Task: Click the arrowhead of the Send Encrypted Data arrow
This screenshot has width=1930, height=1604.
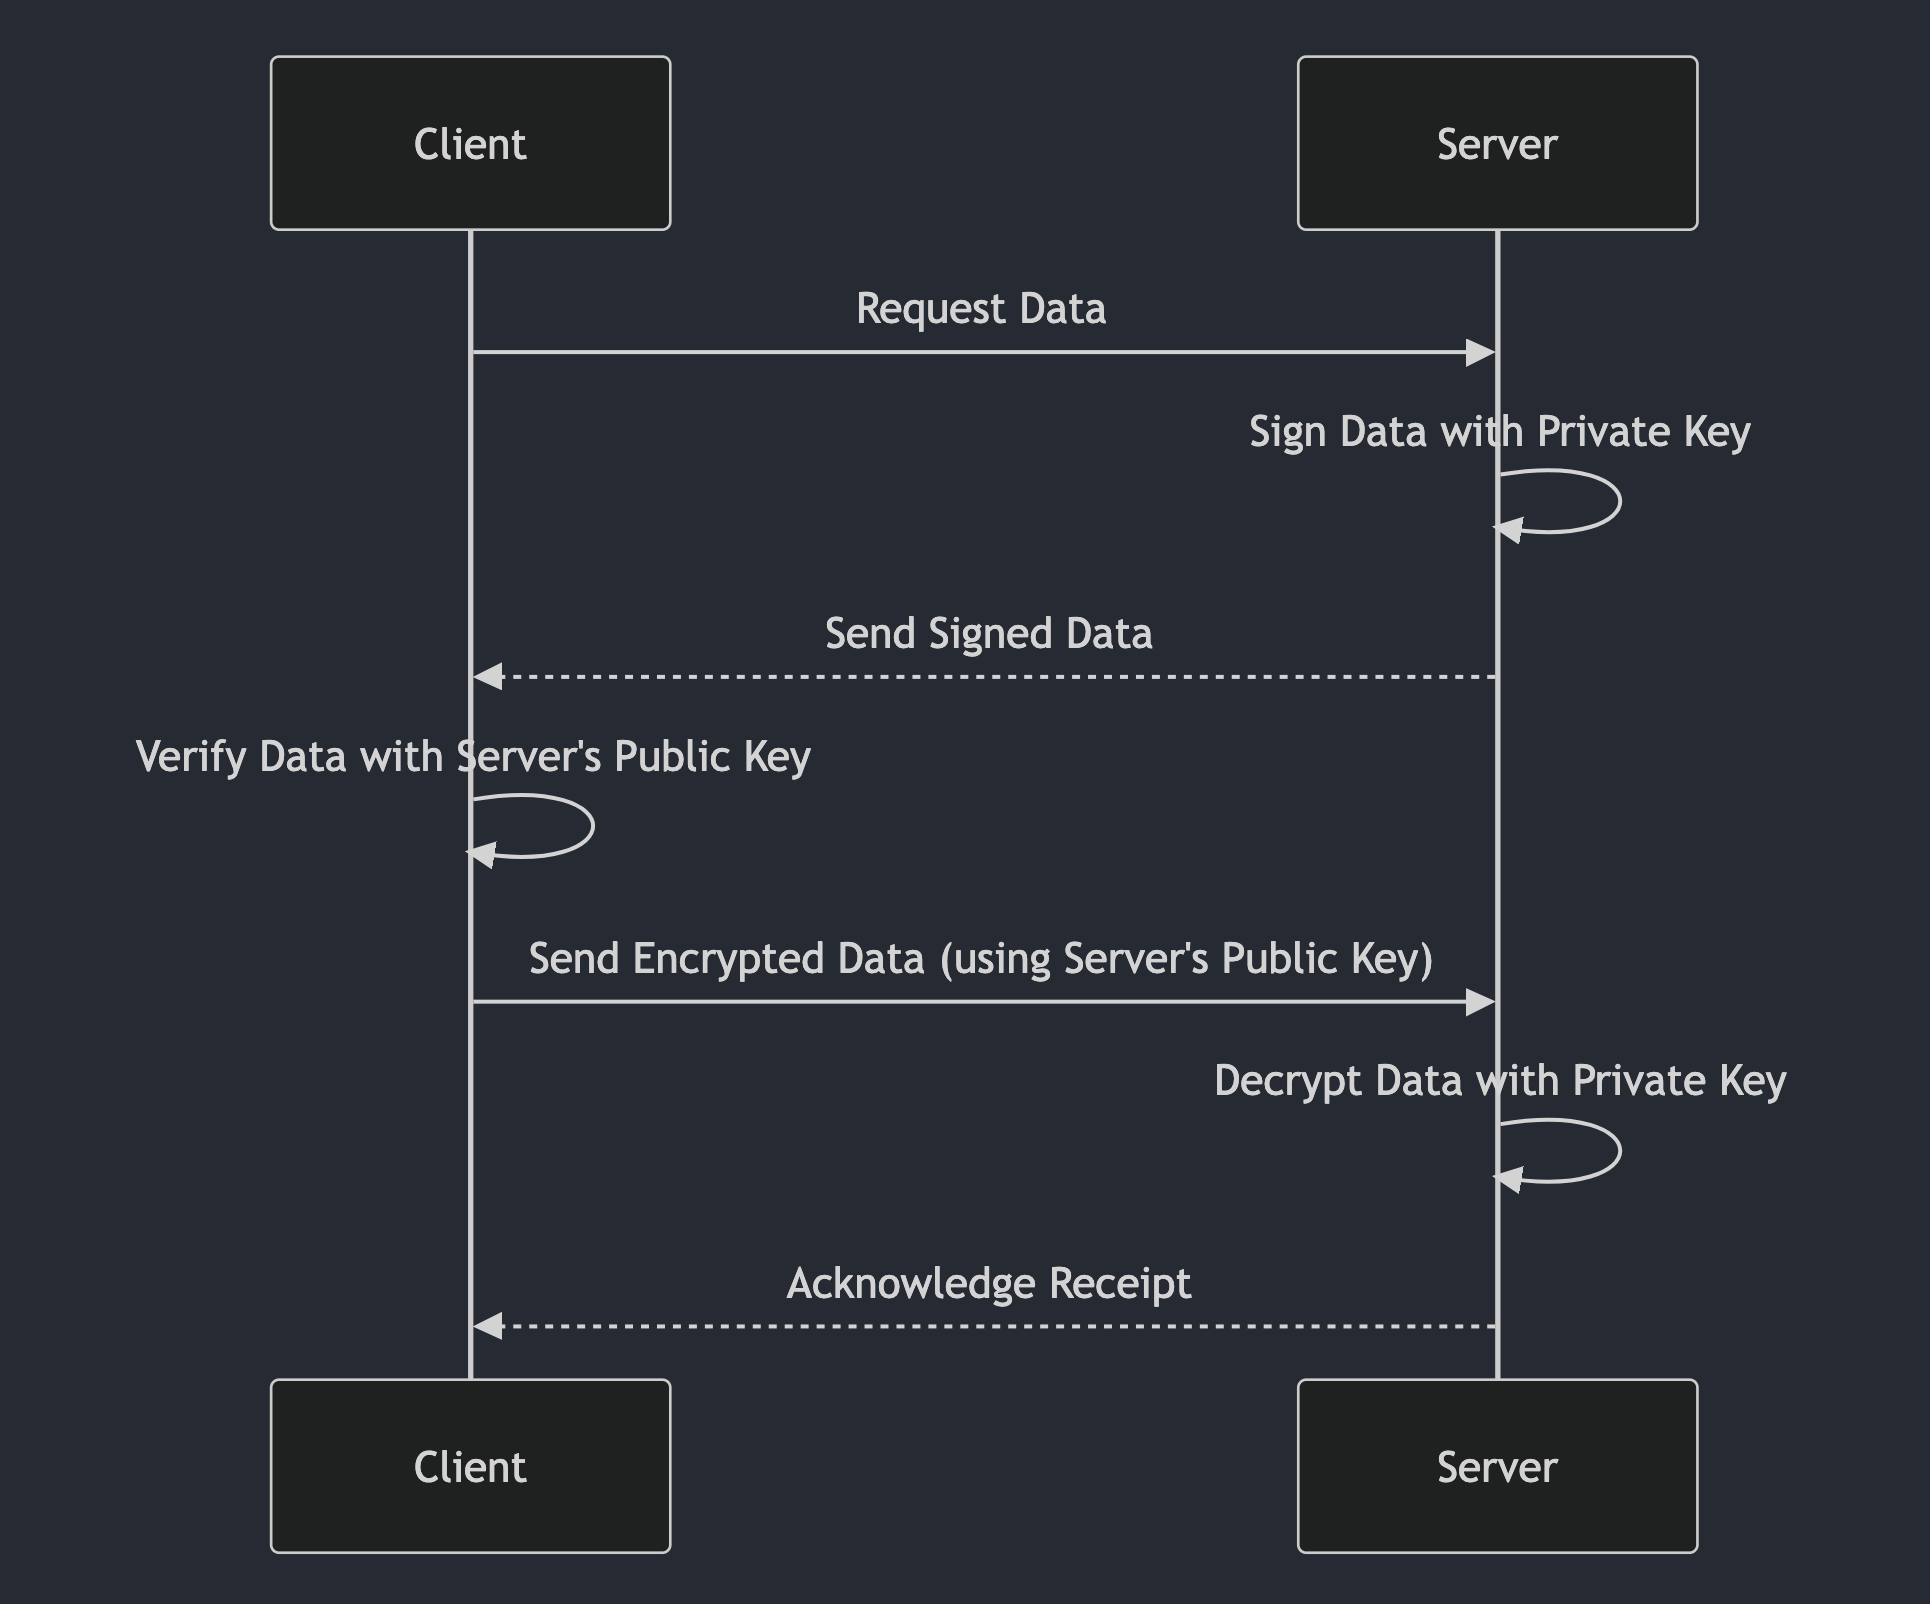Action: click(x=1480, y=1002)
